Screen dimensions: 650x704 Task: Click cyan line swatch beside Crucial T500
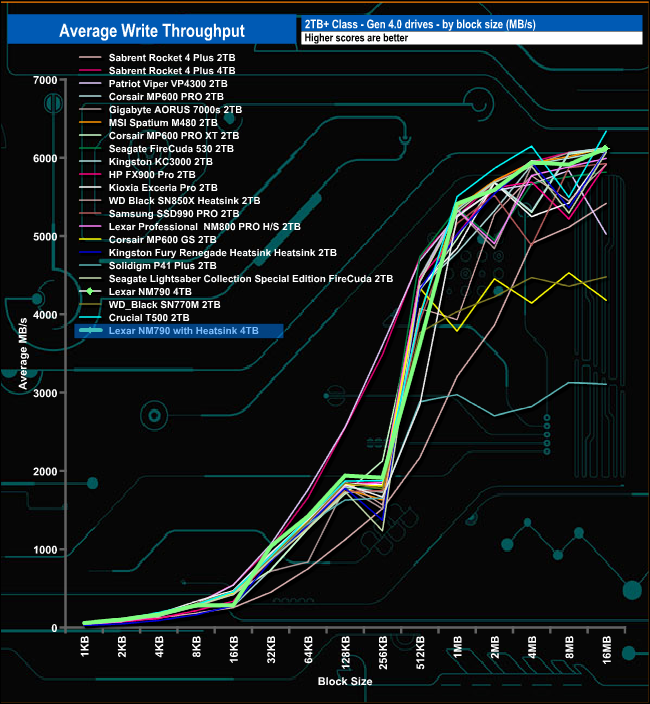90,318
